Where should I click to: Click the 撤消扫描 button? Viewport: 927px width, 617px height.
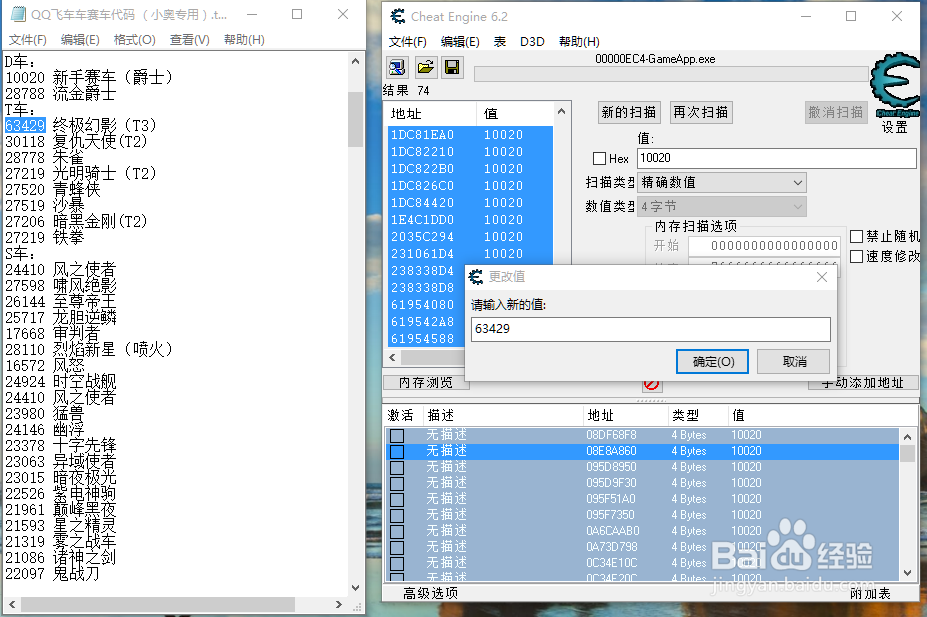click(x=836, y=112)
